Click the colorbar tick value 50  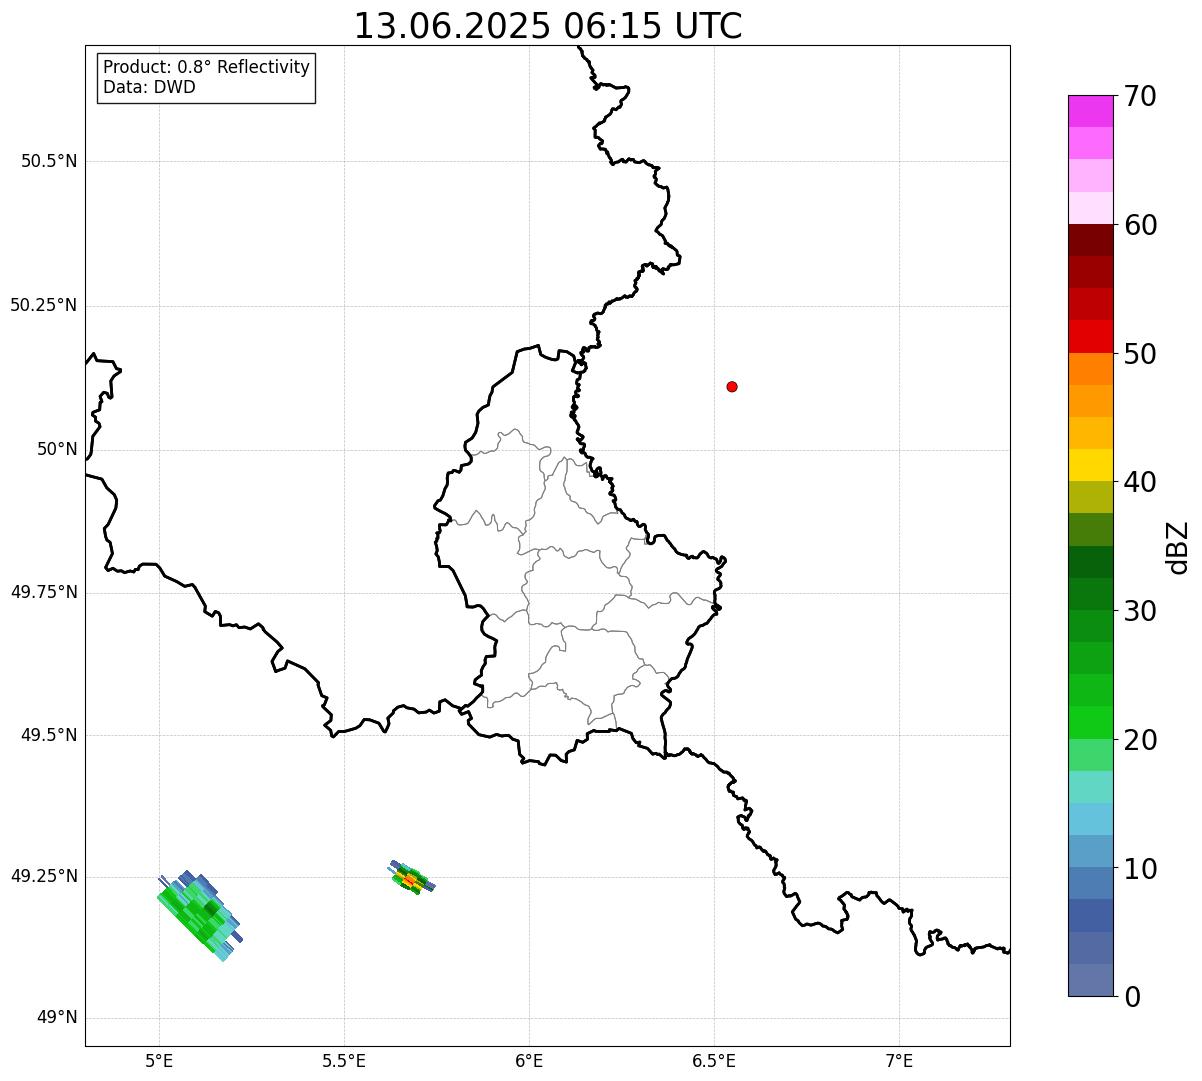pyautogui.click(x=1141, y=354)
